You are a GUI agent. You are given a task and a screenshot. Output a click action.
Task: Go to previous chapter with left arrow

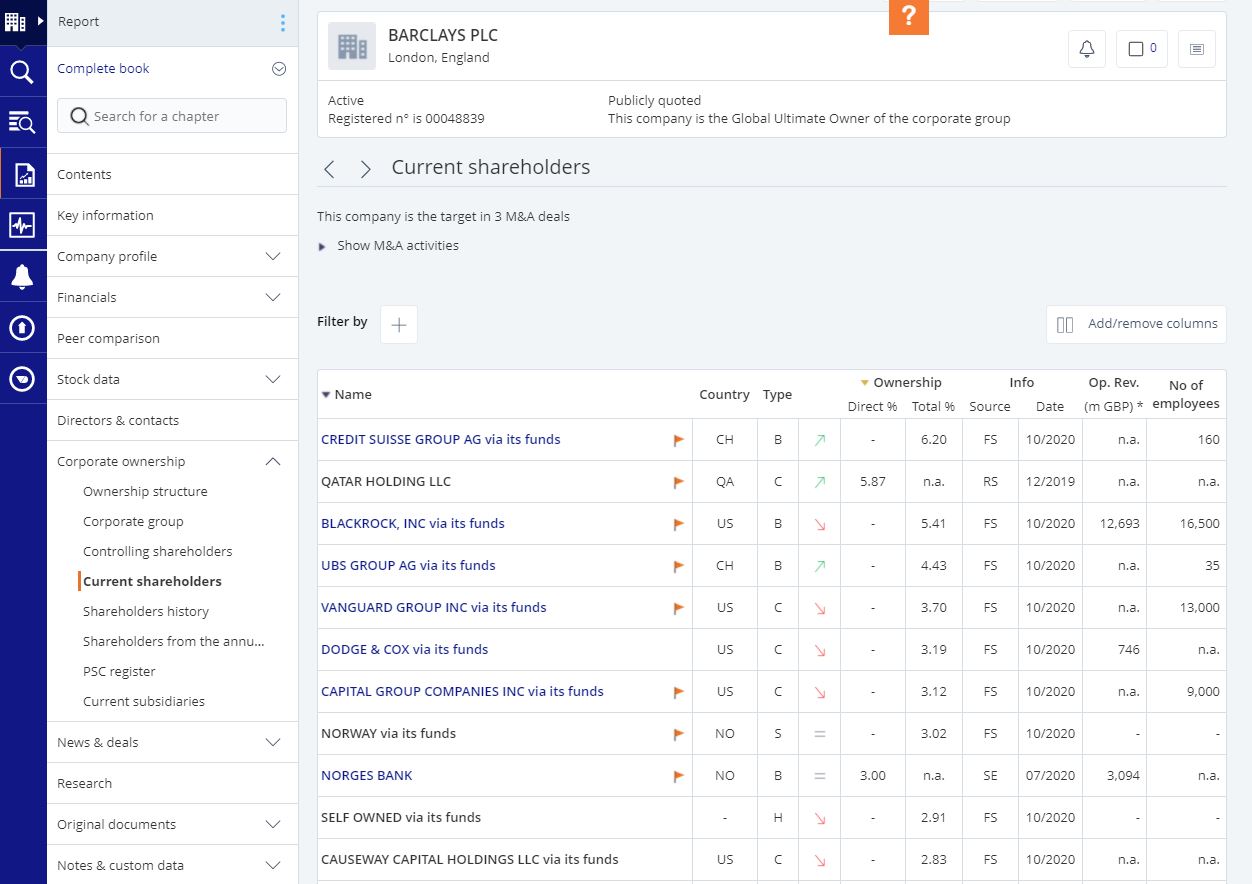click(329, 169)
